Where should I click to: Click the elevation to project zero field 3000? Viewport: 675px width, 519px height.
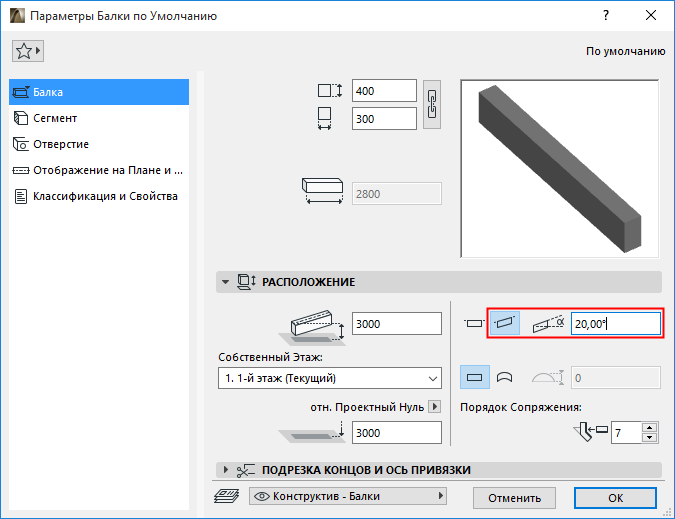click(396, 432)
